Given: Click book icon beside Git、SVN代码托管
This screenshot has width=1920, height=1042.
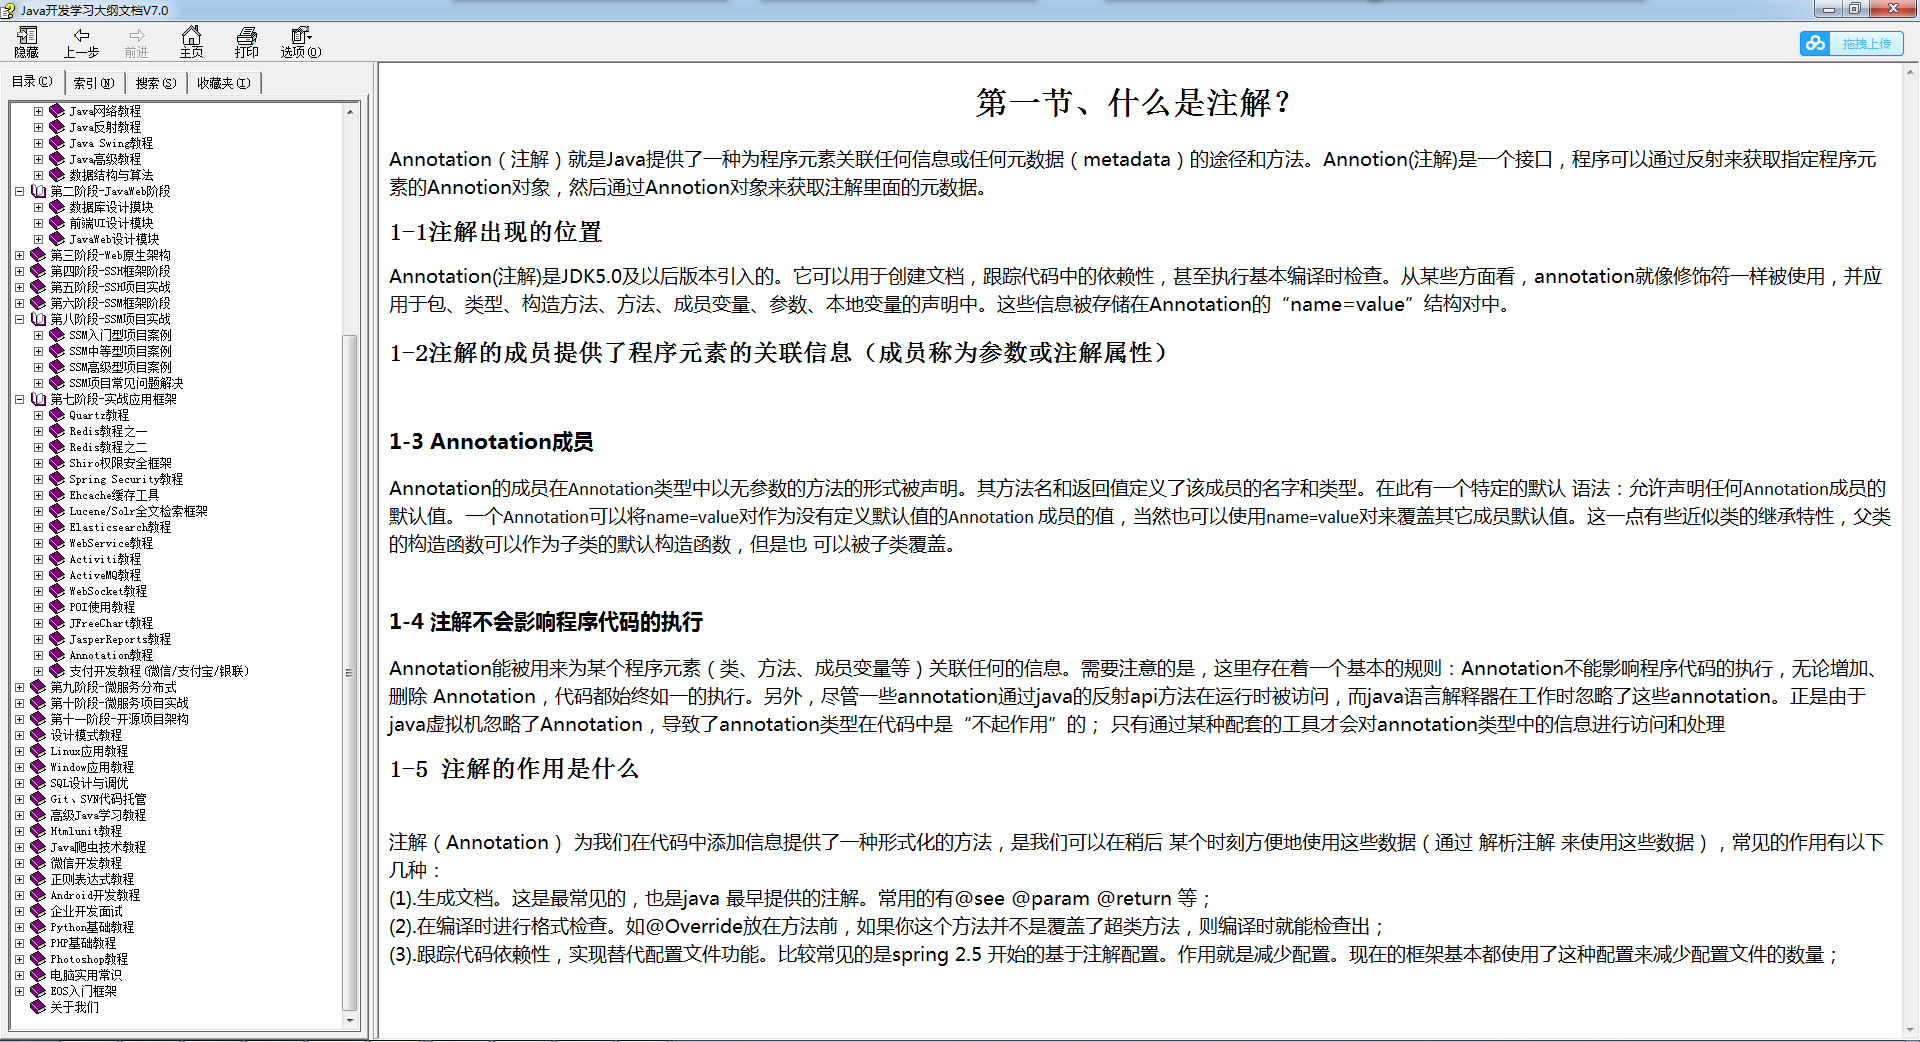Looking at the screenshot, I should point(39,799).
